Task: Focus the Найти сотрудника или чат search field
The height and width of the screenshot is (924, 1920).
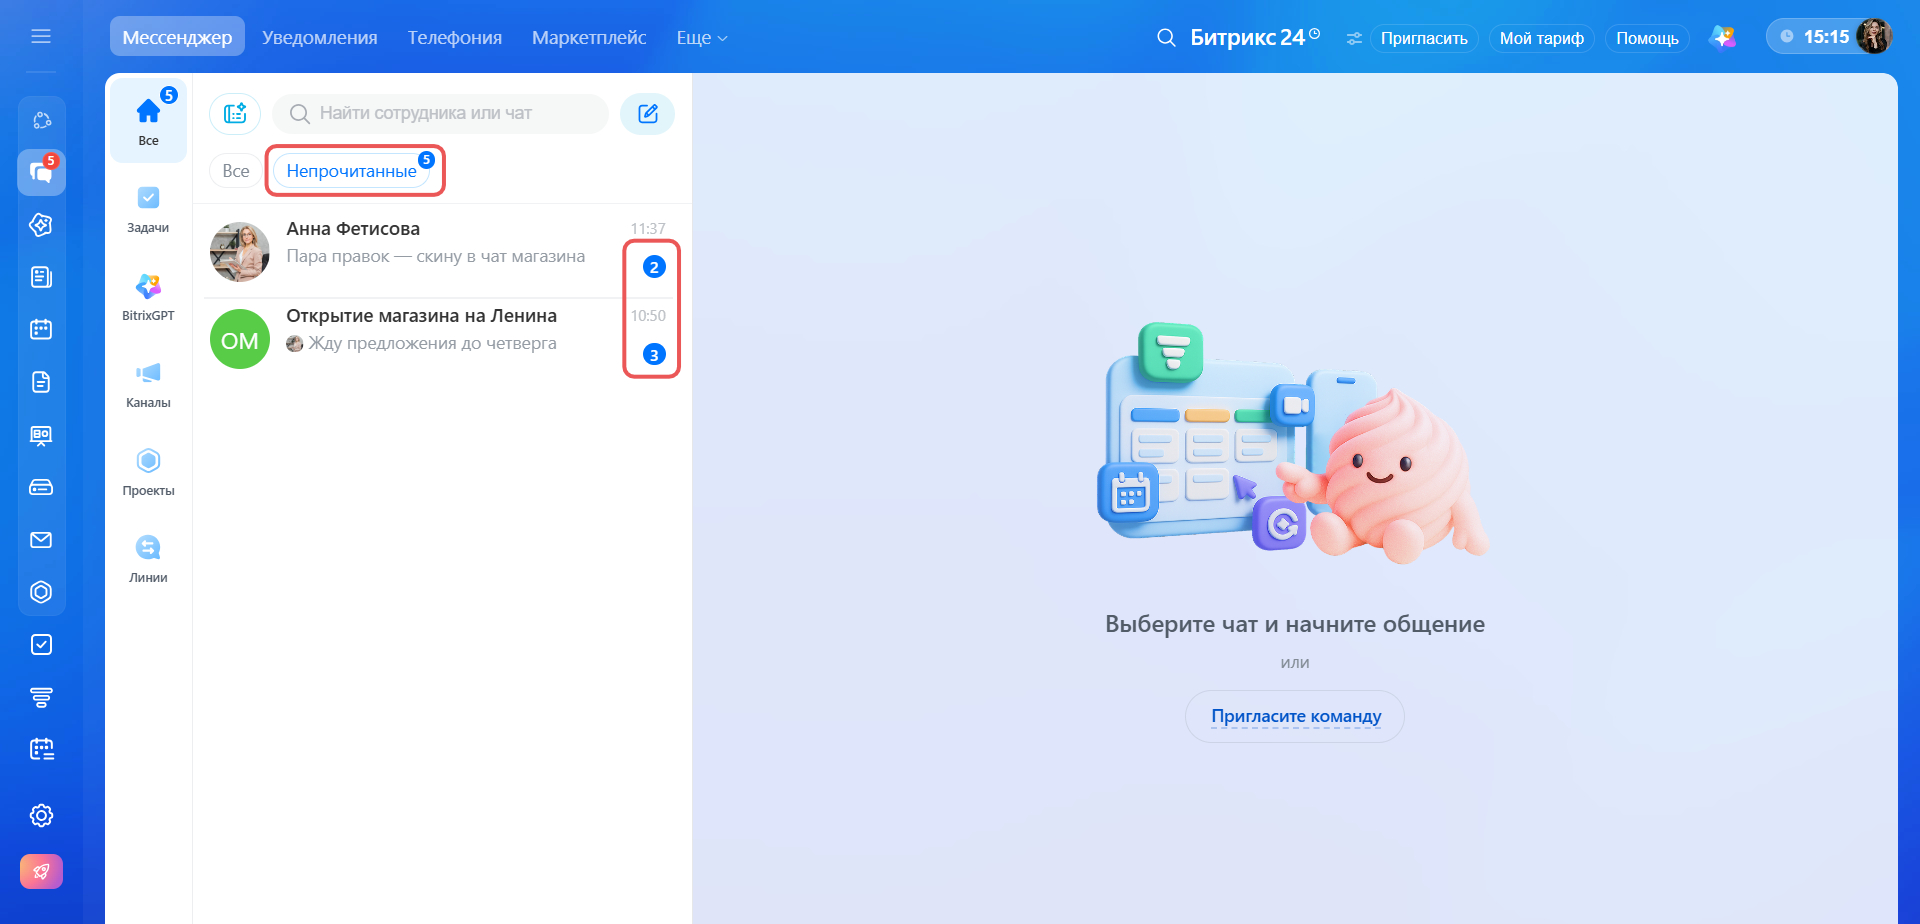Action: click(x=440, y=113)
